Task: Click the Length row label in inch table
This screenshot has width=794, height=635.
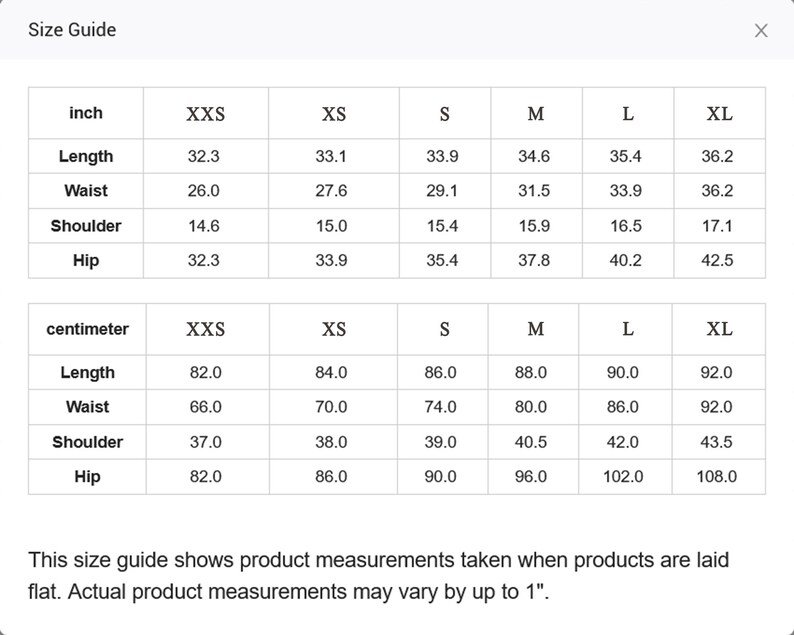Action: [86, 156]
